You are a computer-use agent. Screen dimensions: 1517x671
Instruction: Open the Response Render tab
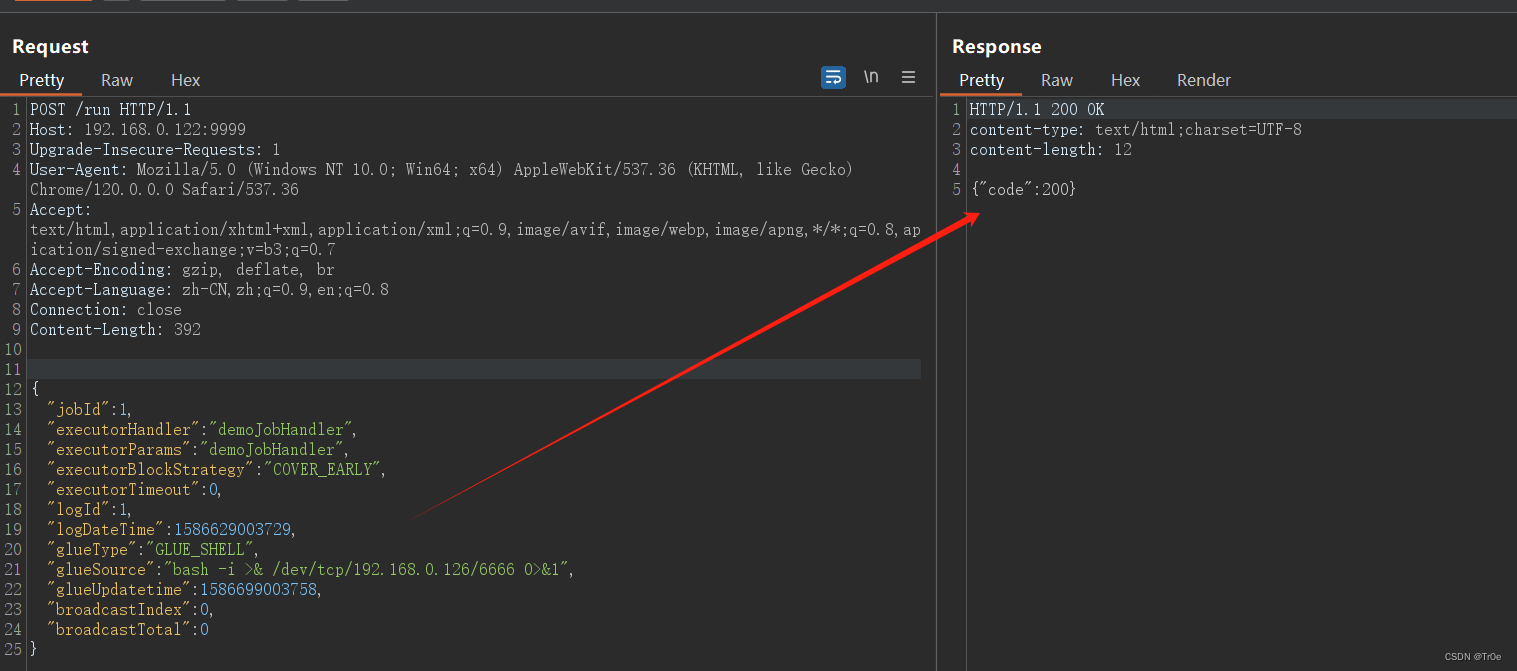pos(1203,80)
